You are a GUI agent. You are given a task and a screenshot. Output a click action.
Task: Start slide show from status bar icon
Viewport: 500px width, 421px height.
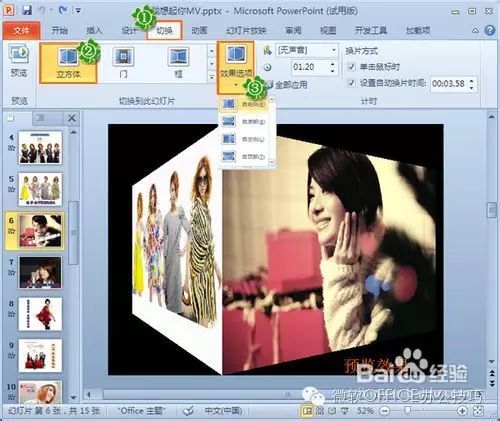[x=344, y=411]
